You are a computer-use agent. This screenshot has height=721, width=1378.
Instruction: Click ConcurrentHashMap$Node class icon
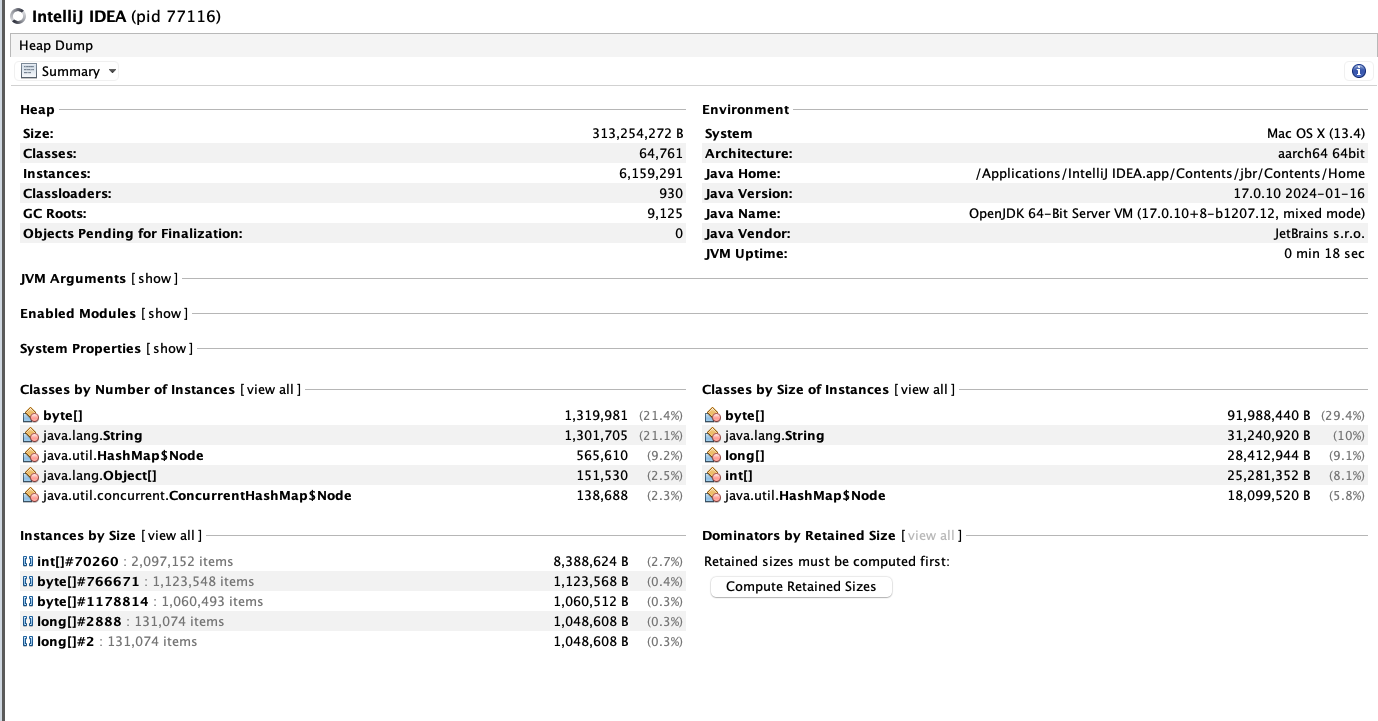(x=30, y=495)
